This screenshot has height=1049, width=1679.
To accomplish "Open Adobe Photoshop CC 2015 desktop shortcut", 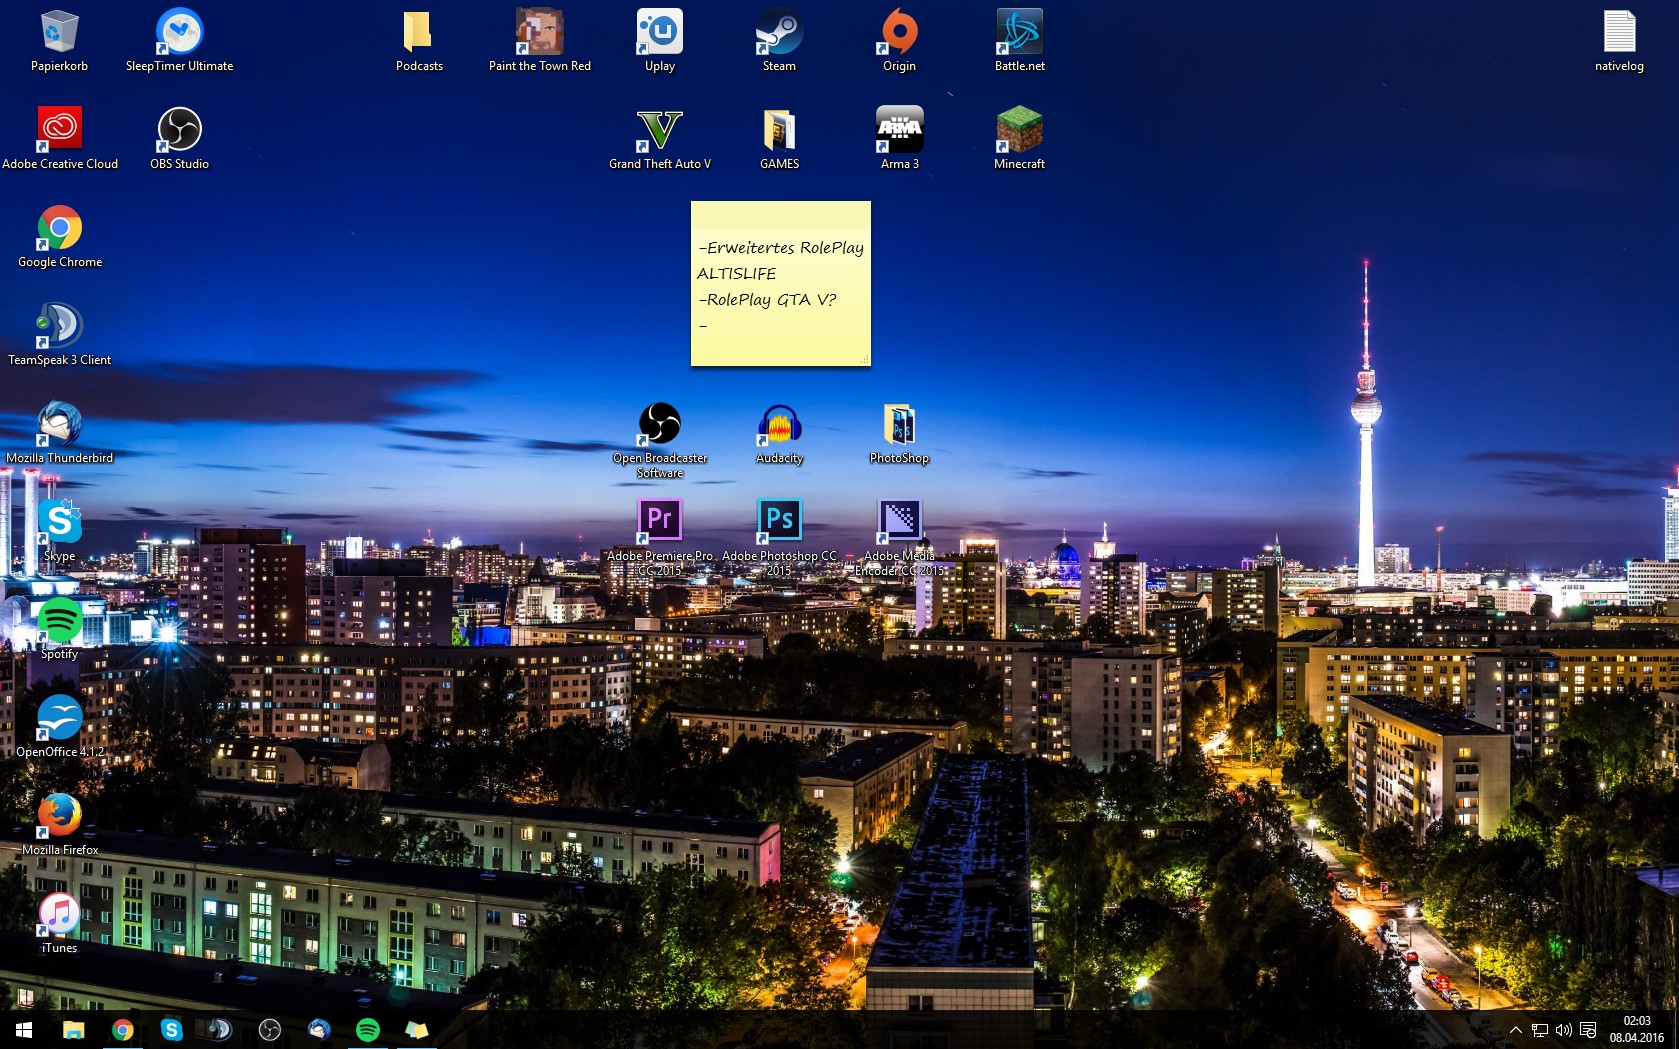I will [779, 521].
